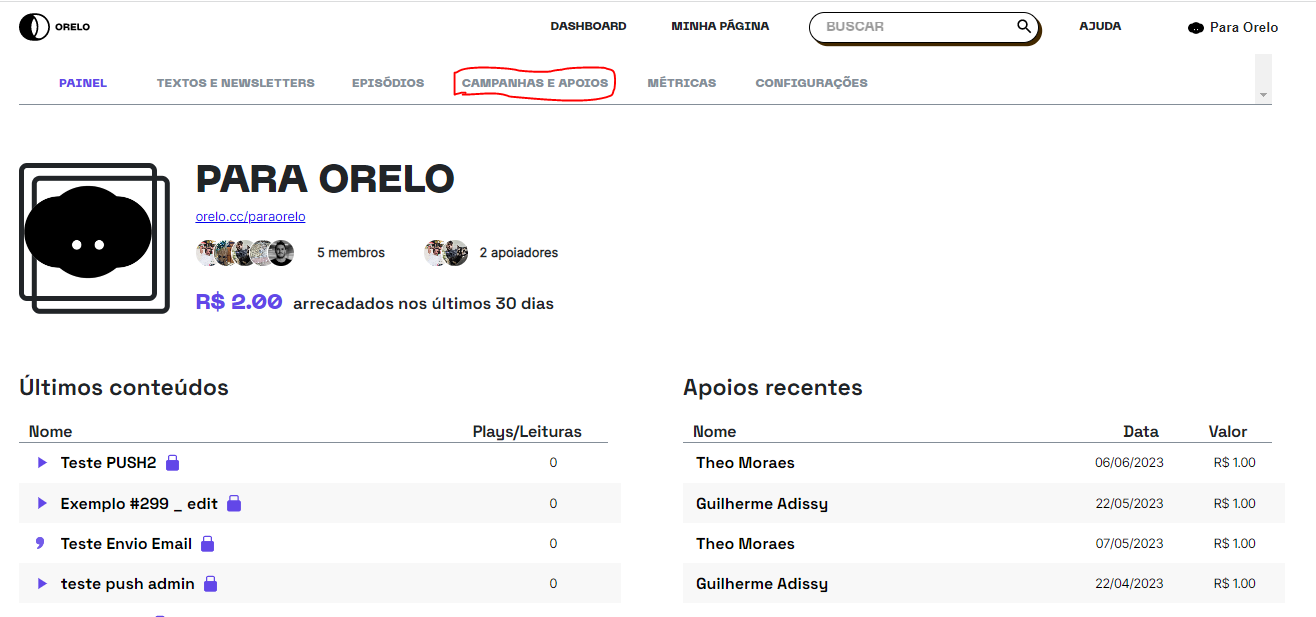This screenshot has width=1316, height=617.
Task: Click the Ajuda link
Action: [x=1100, y=26]
